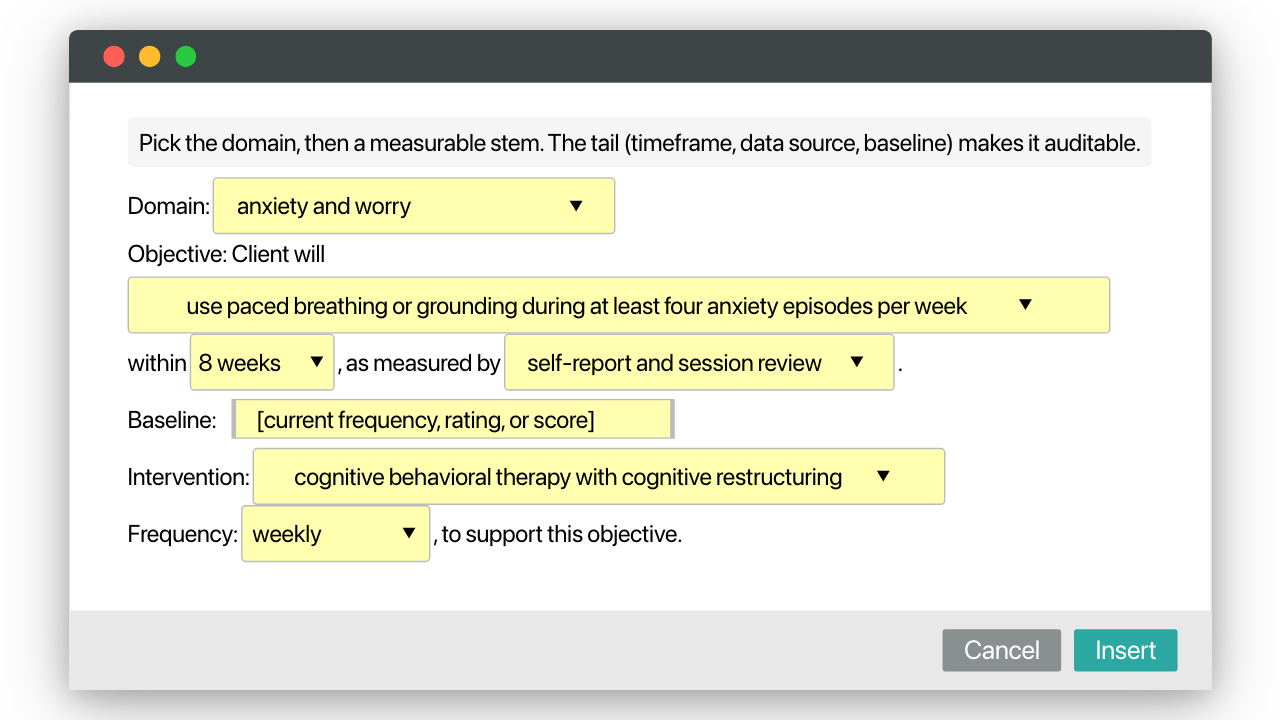Minimize the window using the yellow button
The height and width of the screenshot is (720, 1280).
tap(149, 57)
